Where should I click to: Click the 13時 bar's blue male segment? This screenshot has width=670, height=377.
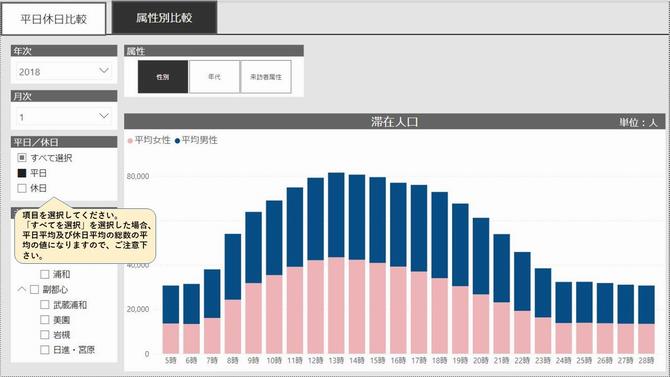(x=336, y=215)
